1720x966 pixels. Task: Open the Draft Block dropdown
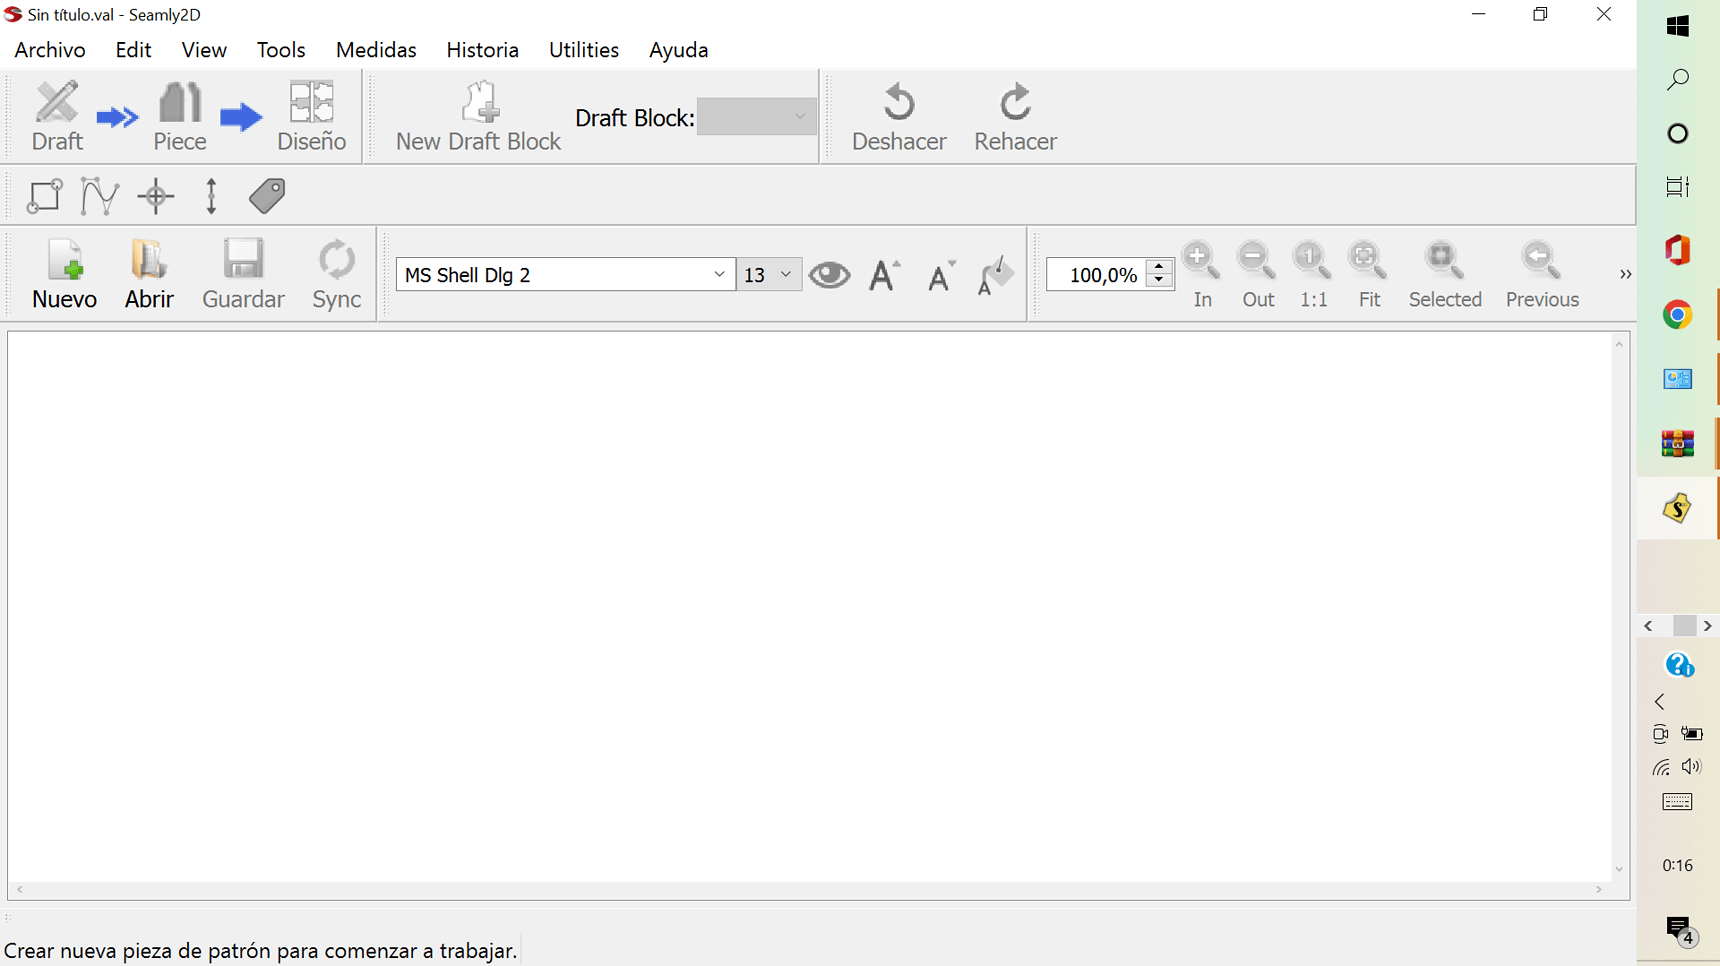tap(757, 116)
